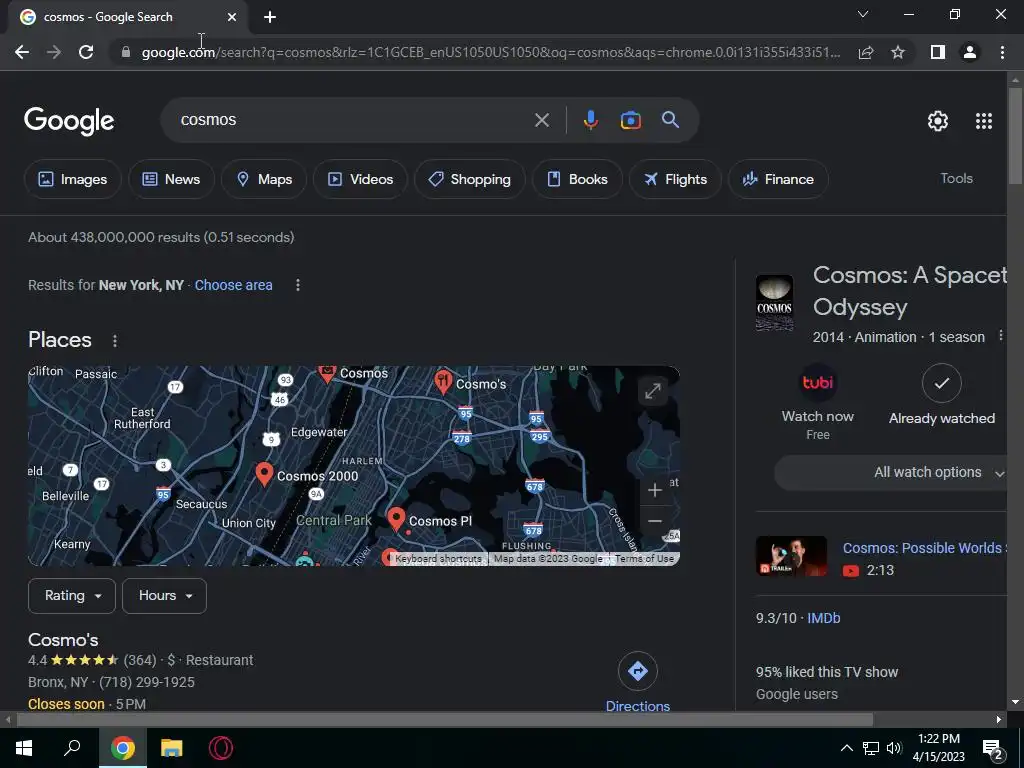Open the Google apps grid
The image size is (1024, 768).
click(984, 121)
